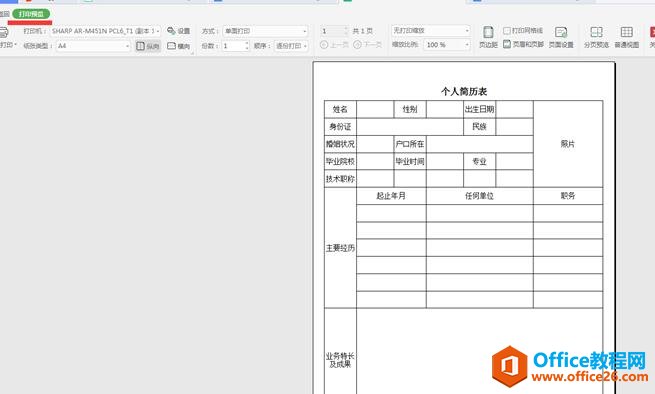The width and height of the screenshot is (655, 394).
Task: Click the 任何单位 column header
Action: coord(480,196)
